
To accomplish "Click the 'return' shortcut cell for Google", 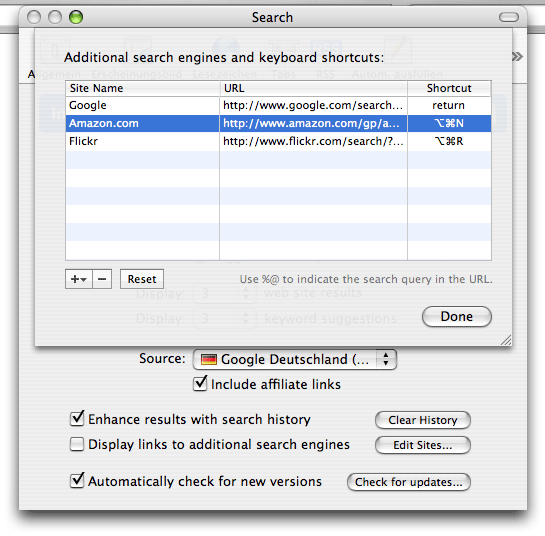I will 449,105.
